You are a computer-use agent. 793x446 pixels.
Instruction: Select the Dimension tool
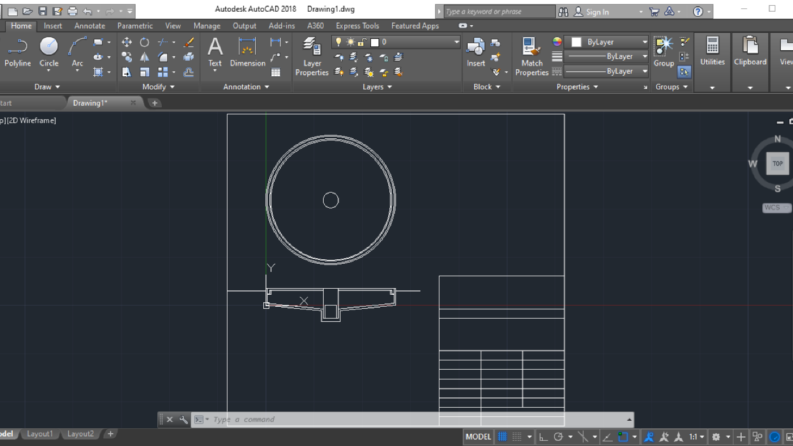pos(247,52)
